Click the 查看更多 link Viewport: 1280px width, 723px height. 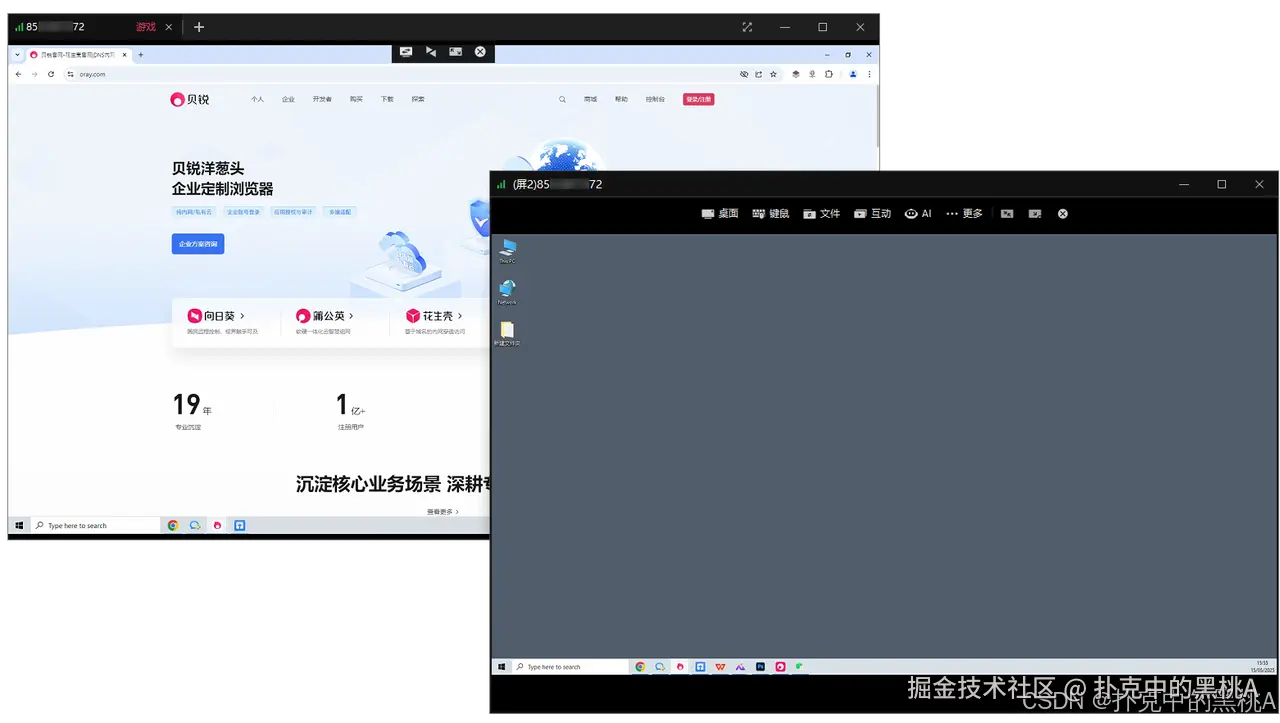pos(442,511)
